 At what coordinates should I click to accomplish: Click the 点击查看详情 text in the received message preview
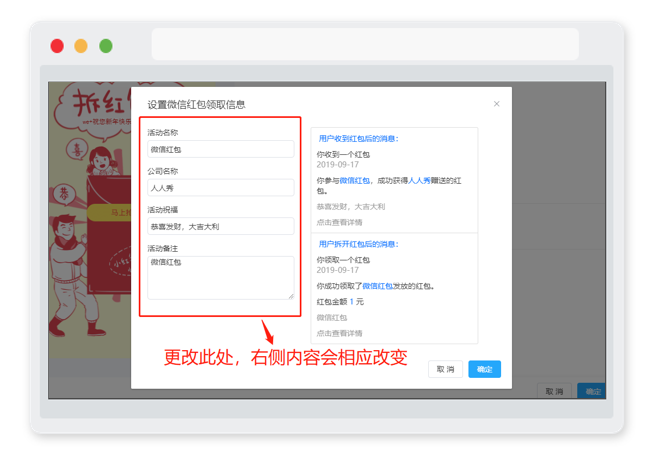(x=339, y=222)
